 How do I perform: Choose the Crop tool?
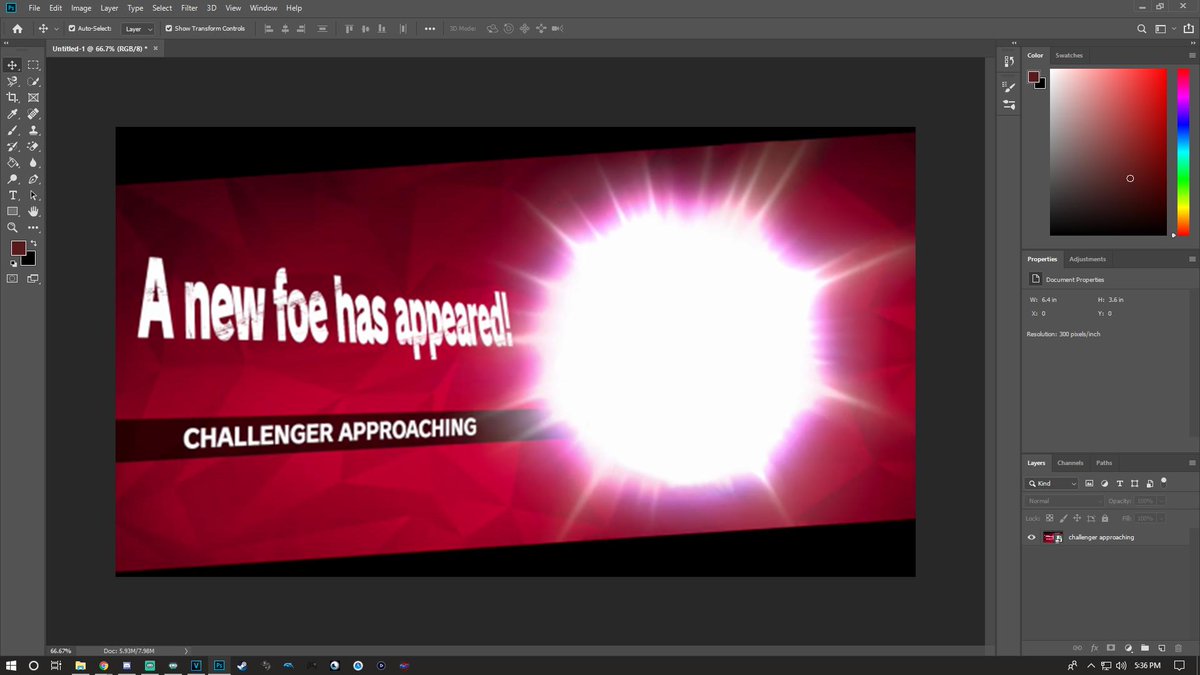tap(13, 97)
